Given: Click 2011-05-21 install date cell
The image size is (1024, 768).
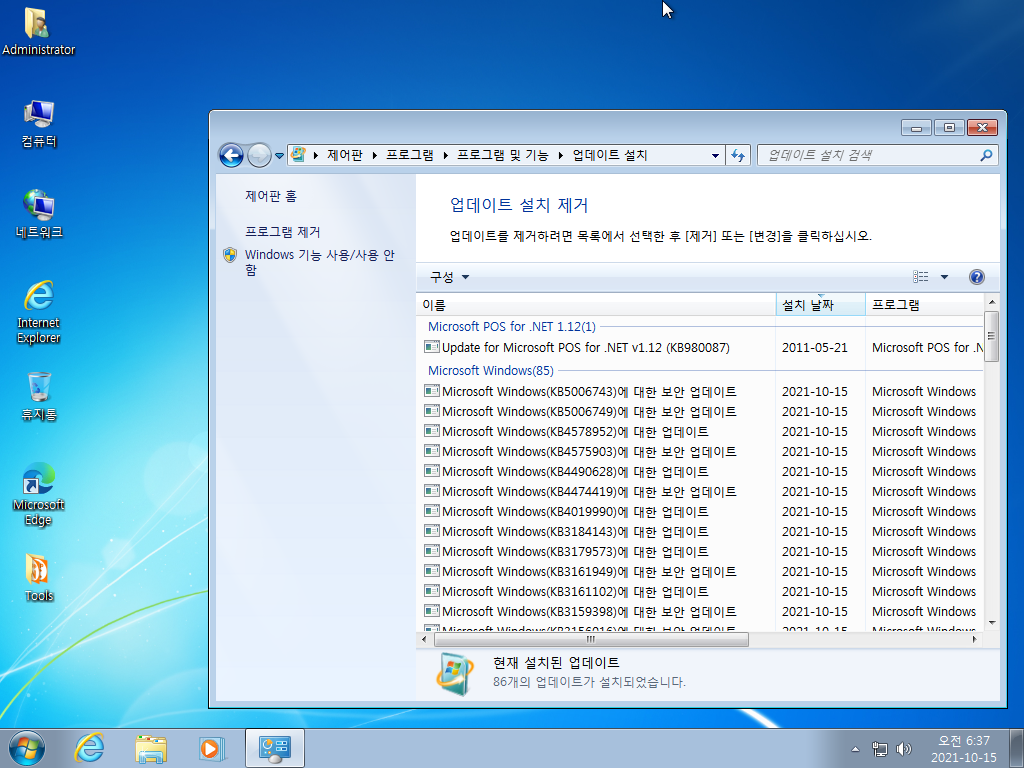Looking at the screenshot, I should (814, 347).
